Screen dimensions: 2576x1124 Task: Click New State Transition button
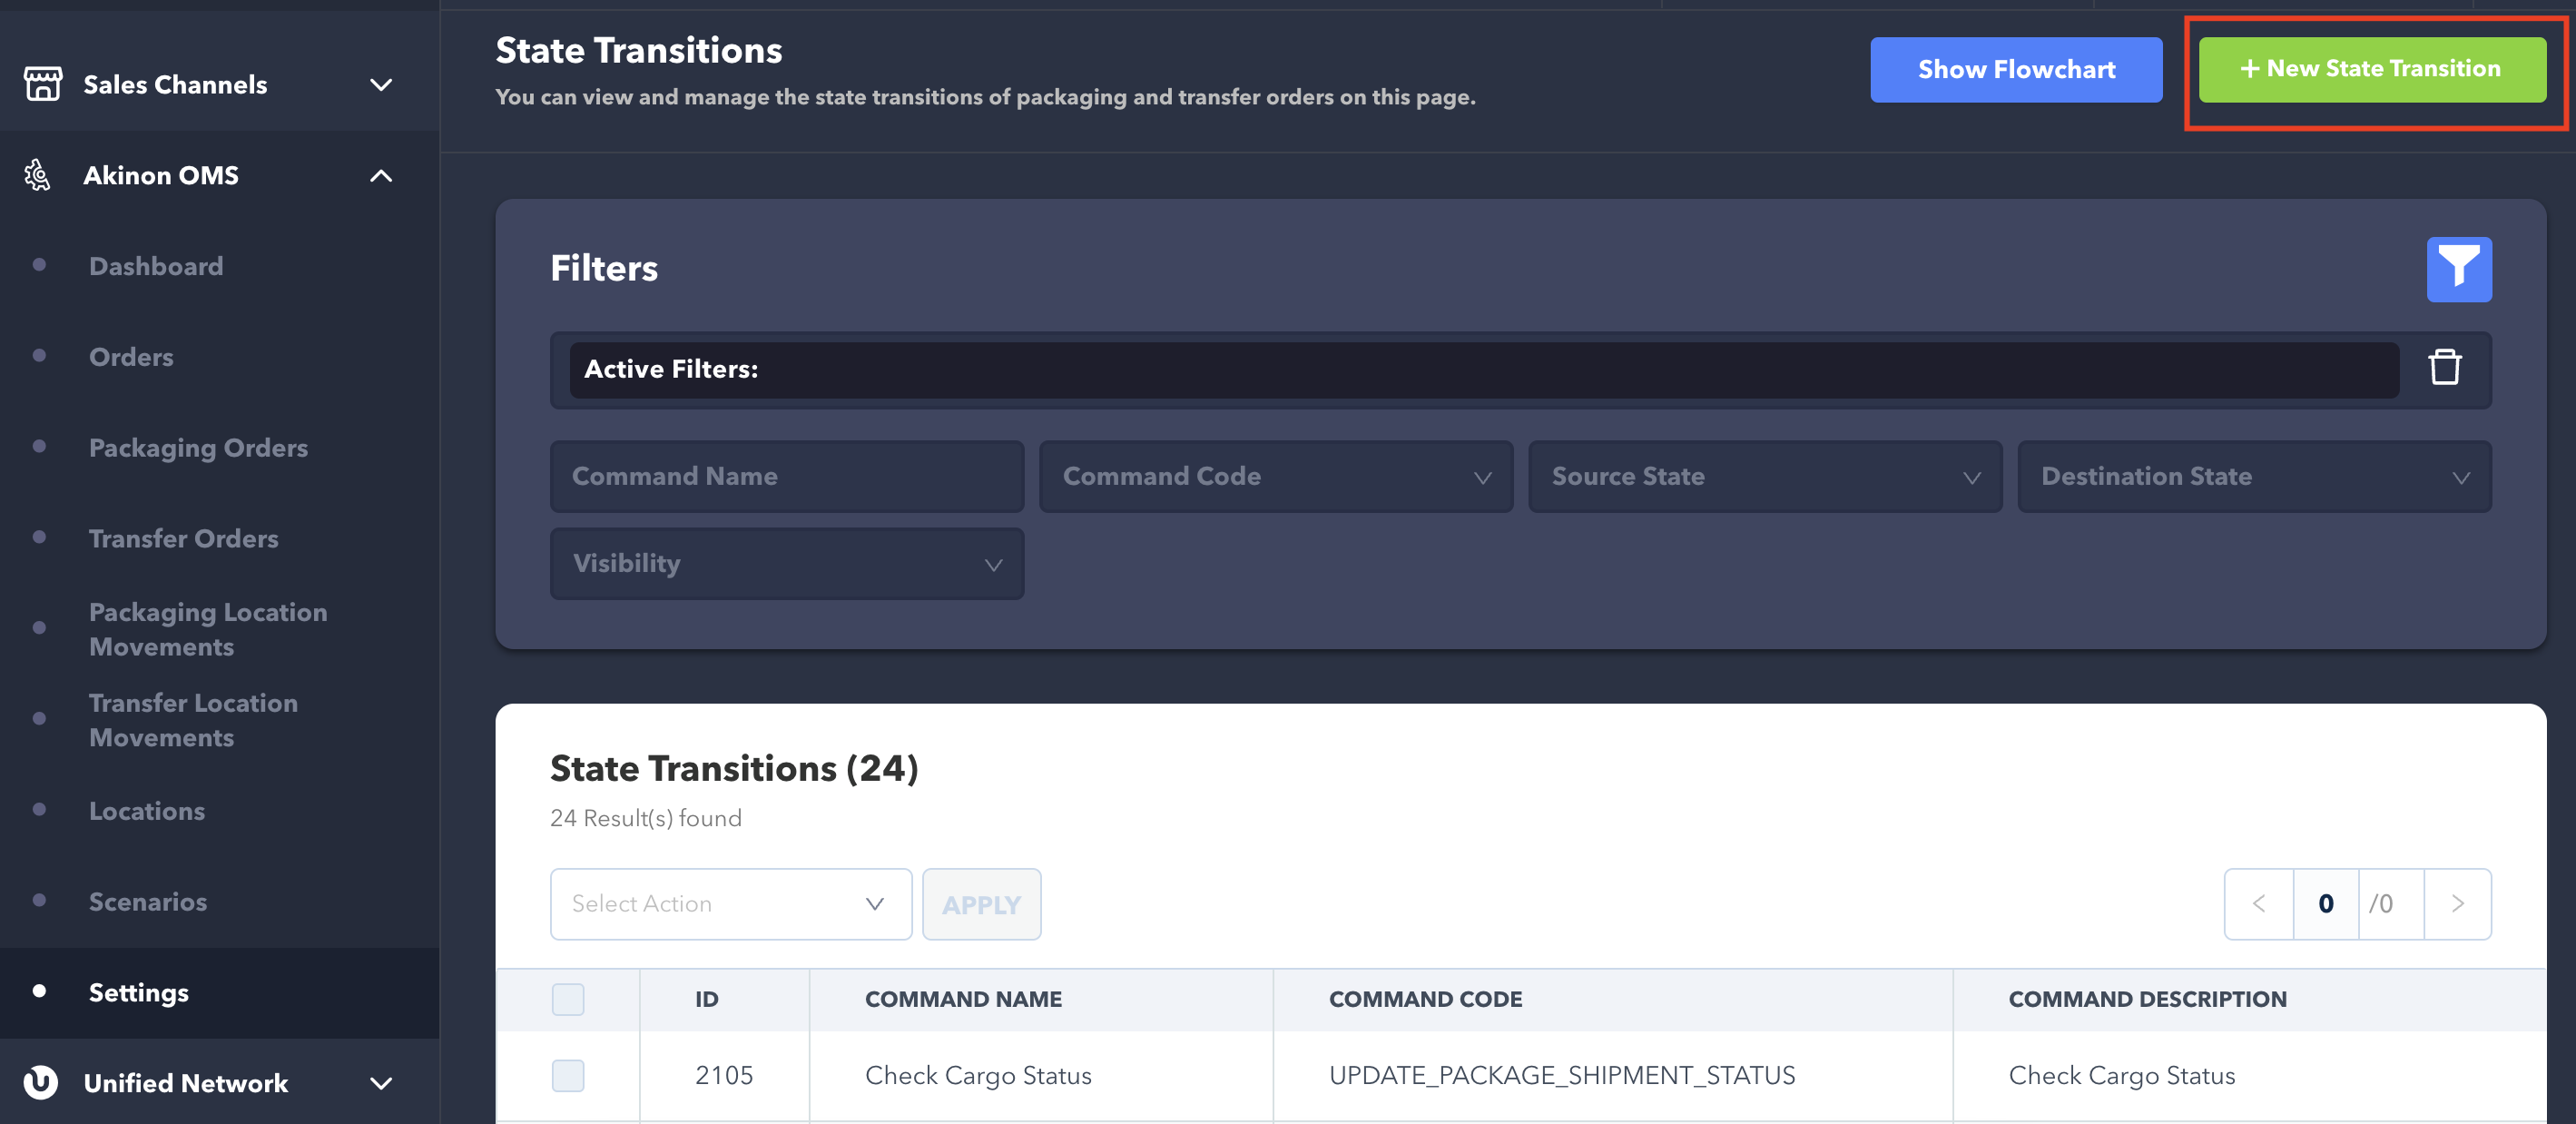(2371, 69)
